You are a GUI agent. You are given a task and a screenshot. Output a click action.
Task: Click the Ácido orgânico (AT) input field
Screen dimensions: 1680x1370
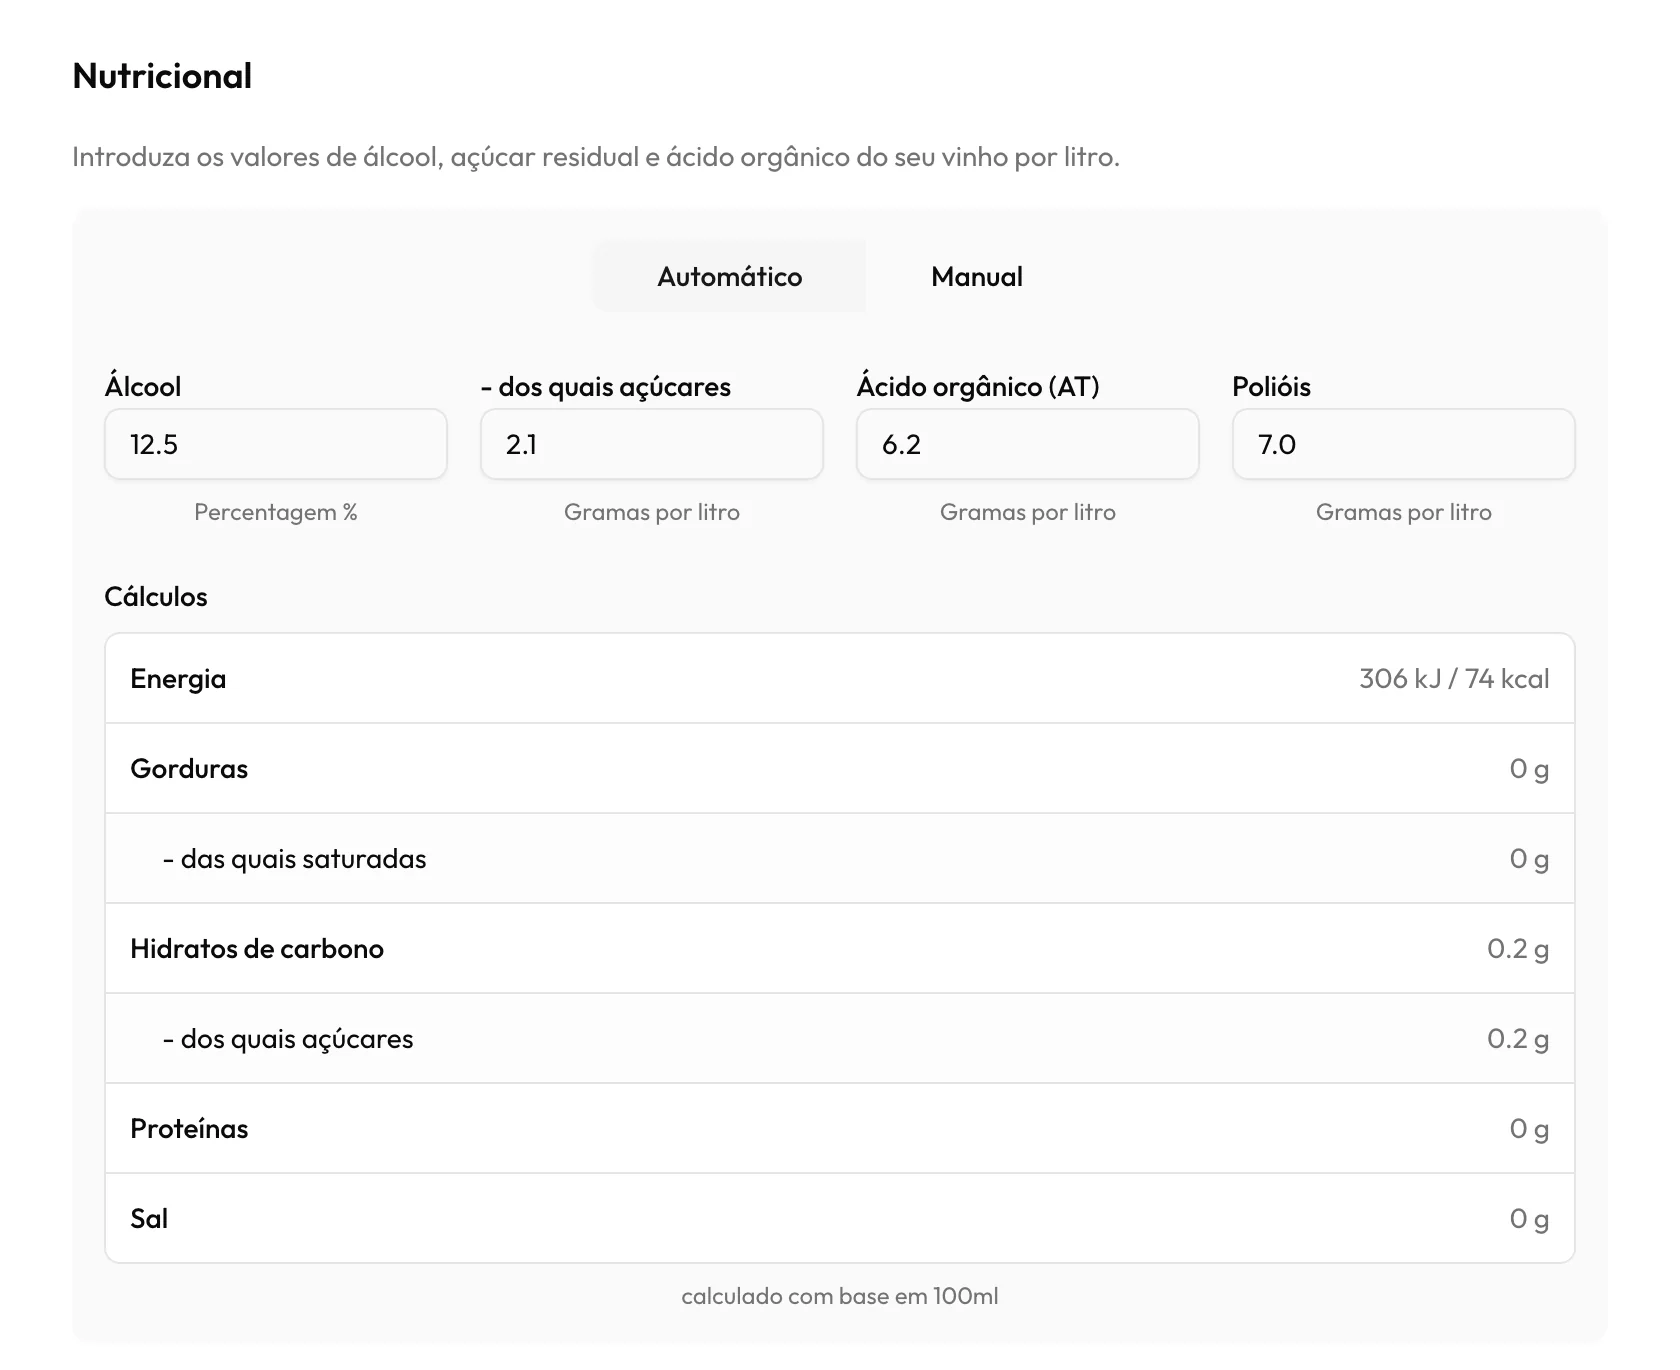click(1028, 444)
